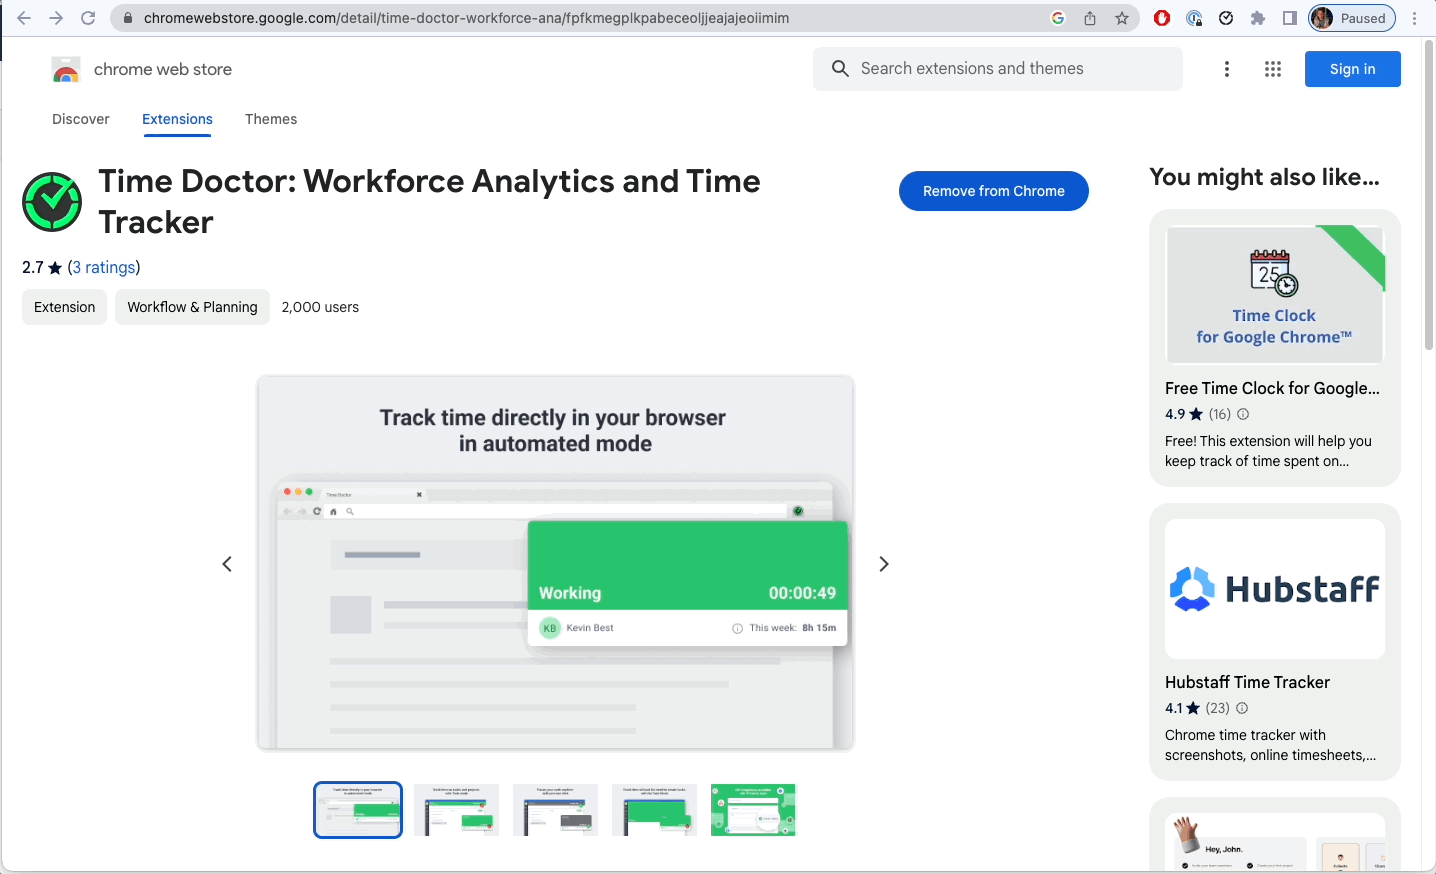Open the 3 ratings link
Screen dimensions: 1436x874
click(104, 267)
